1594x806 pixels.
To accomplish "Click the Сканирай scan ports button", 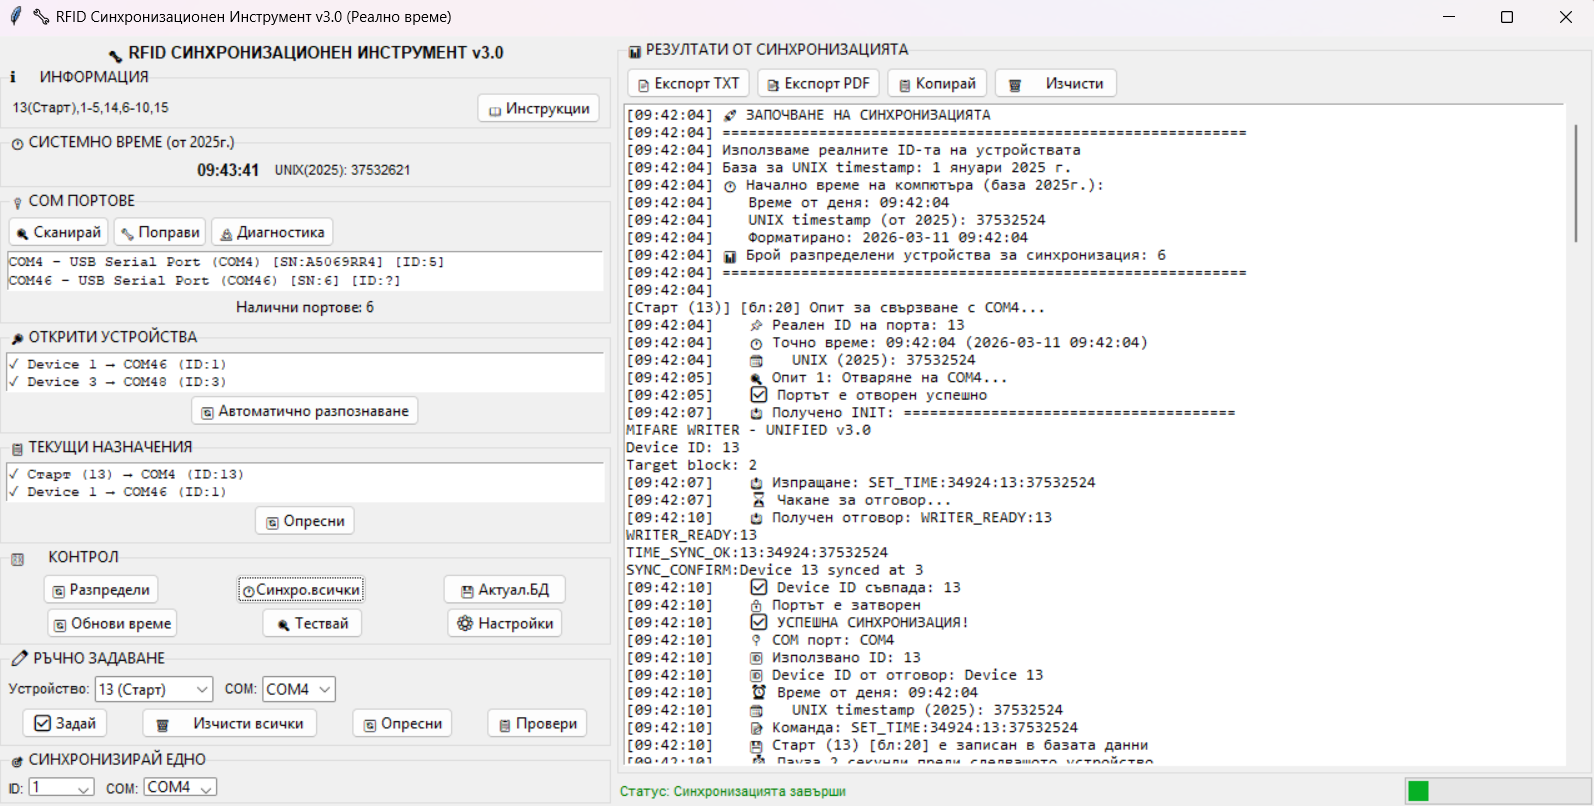I will point(59,232).
